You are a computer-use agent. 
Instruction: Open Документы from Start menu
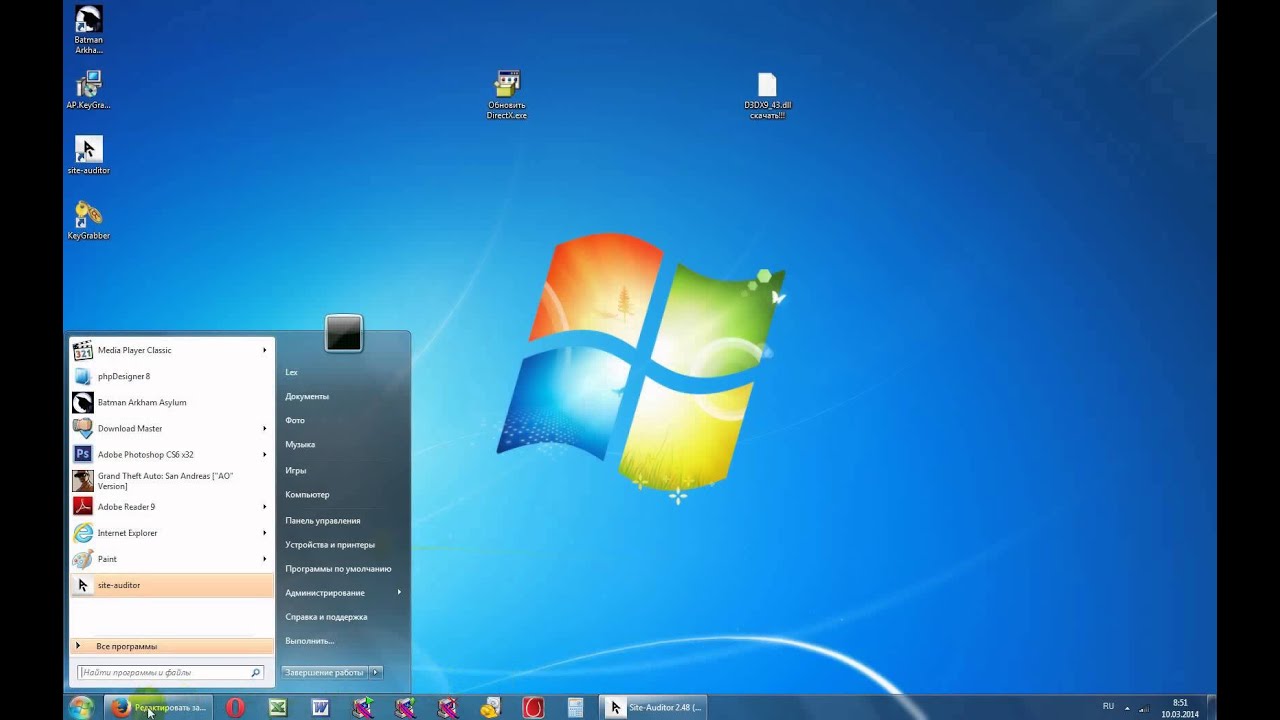click(307, 396)
